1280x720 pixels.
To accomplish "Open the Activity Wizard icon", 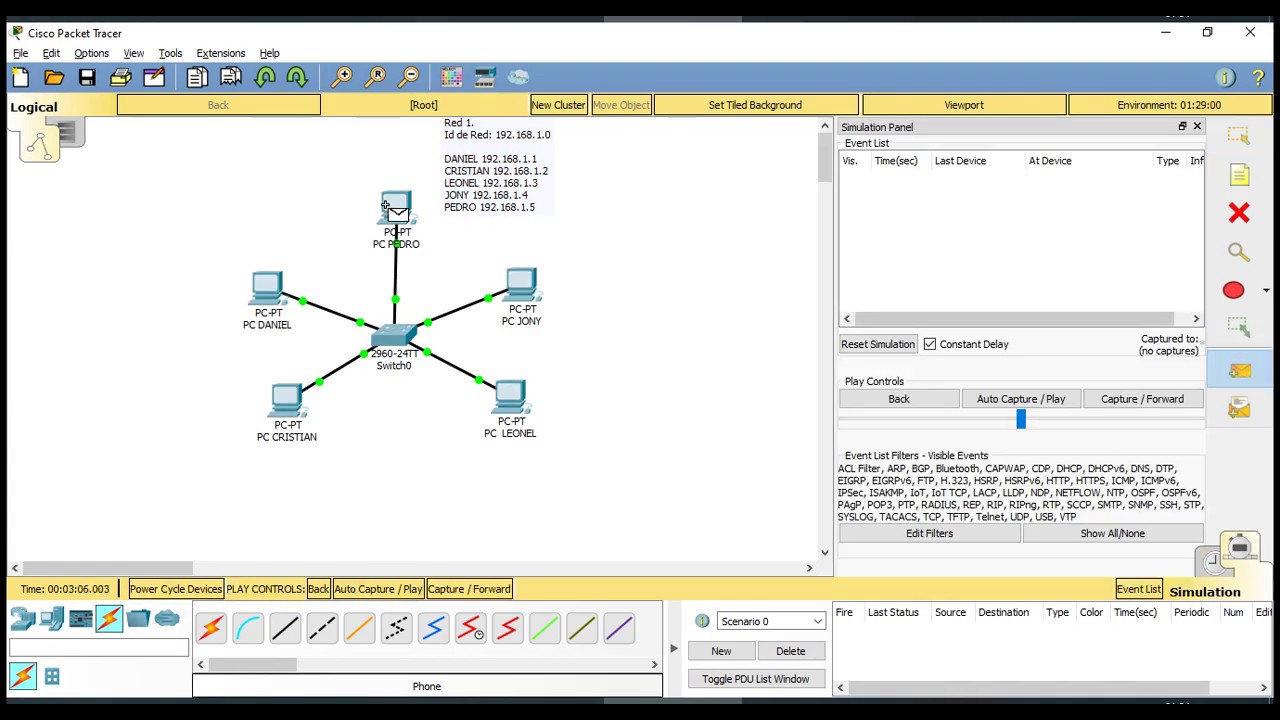I will click(153, 77).
